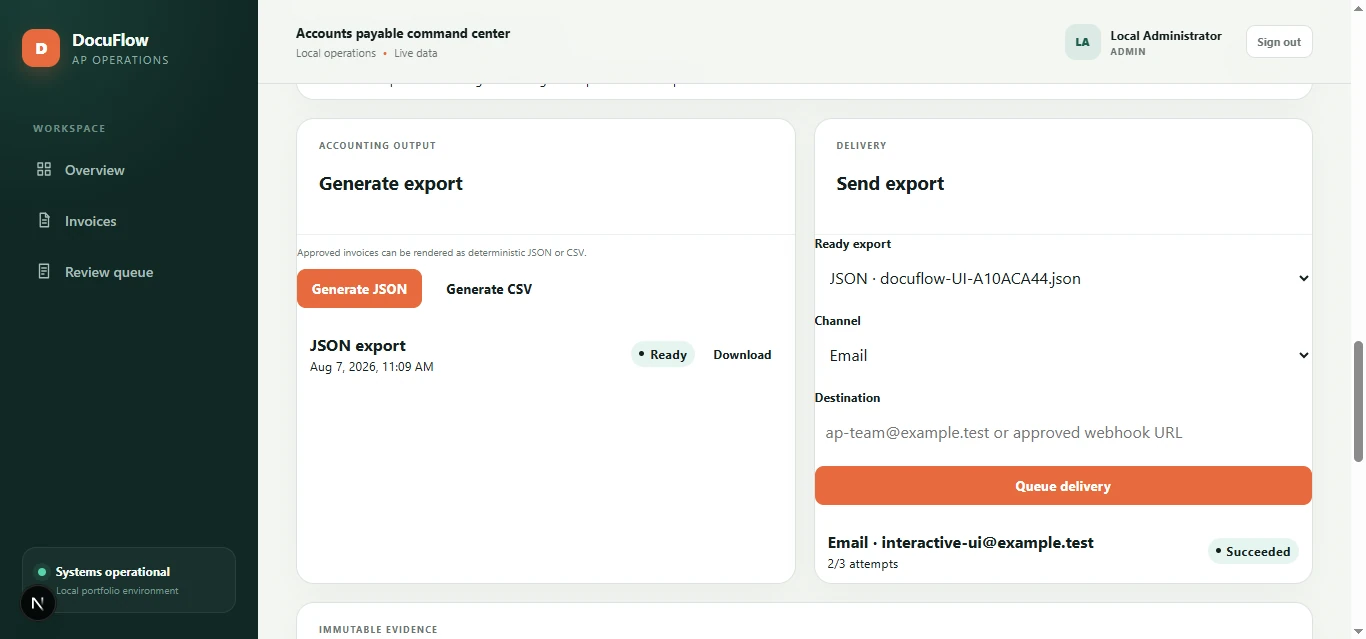
Task: Click the Overview grid icon in sidebar
Action: 44,170
